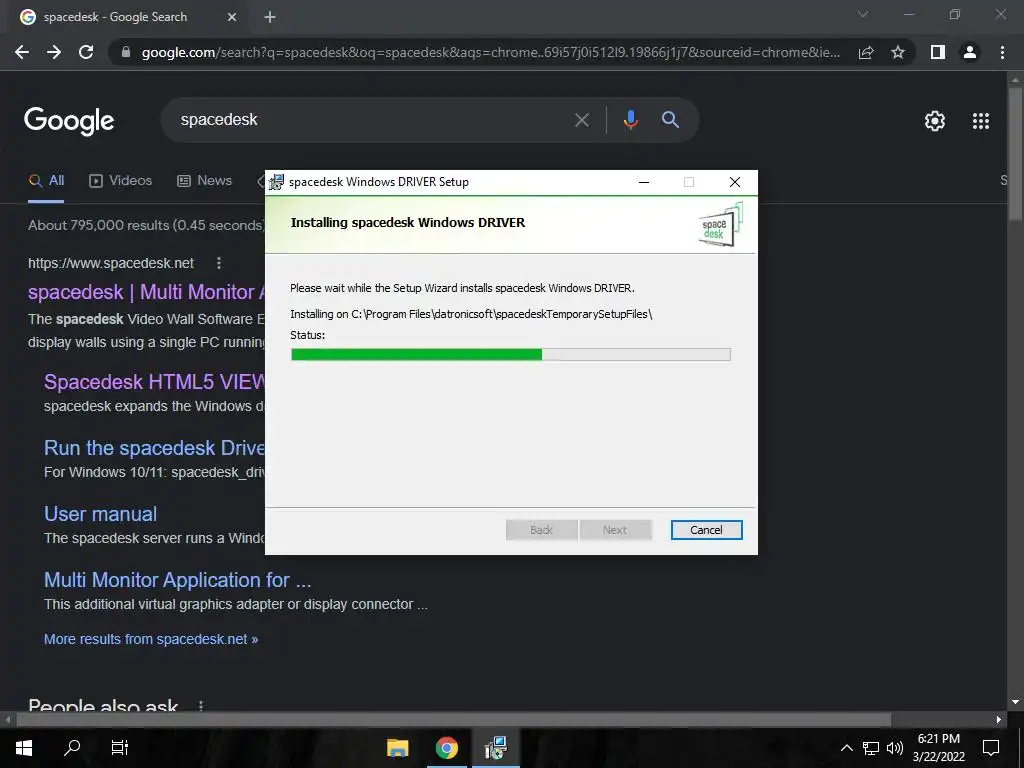Bookmark this page with star icon
1024x768 pixels.
tap(898, 52)
